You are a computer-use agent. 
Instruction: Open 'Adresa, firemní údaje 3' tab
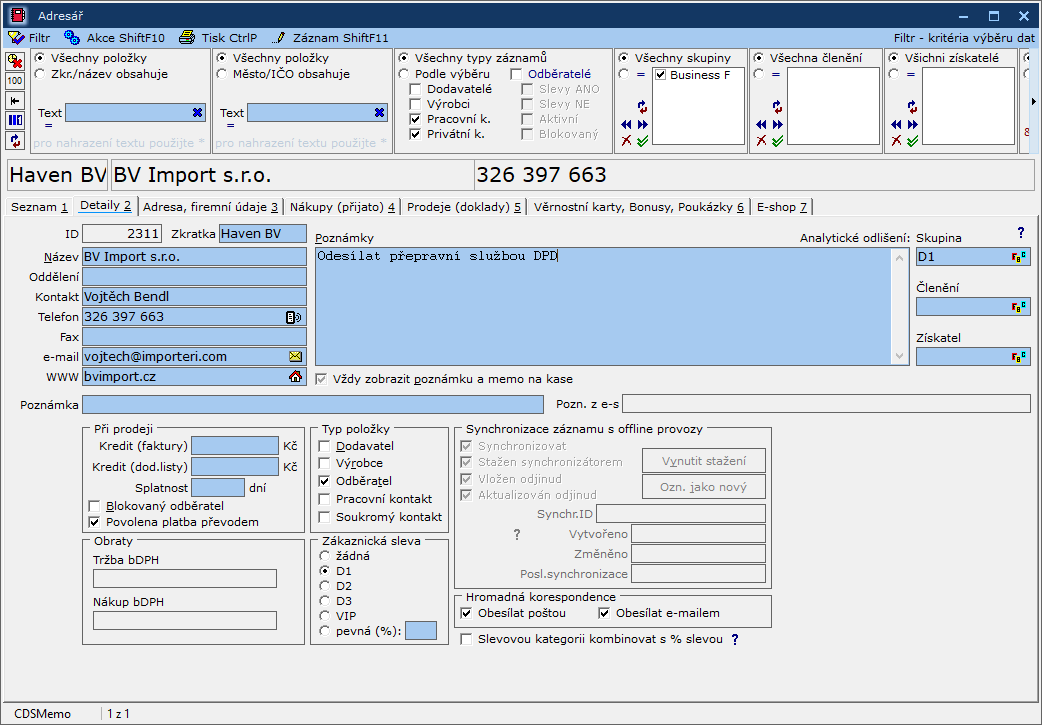click(x=211, y=207)
